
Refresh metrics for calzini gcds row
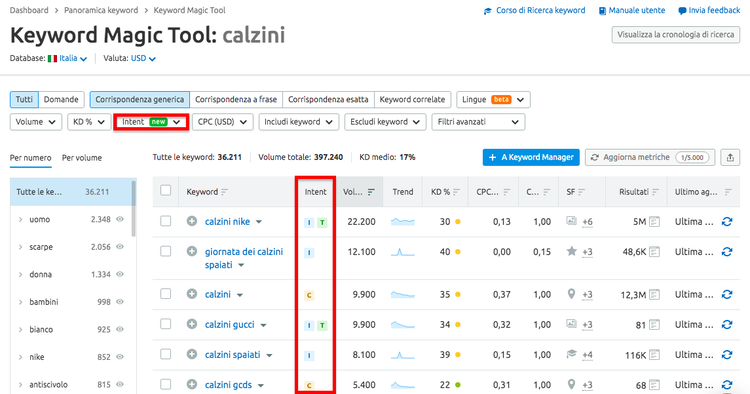(727, 384)
